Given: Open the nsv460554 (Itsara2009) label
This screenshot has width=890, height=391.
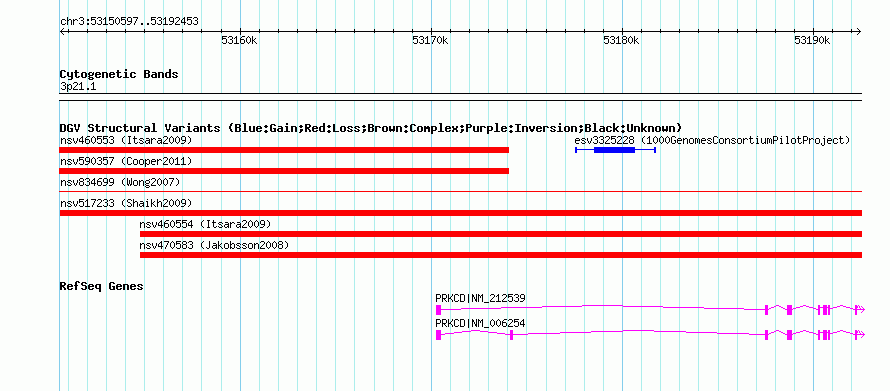Looking at the screenshot, I should click(205, 224).
